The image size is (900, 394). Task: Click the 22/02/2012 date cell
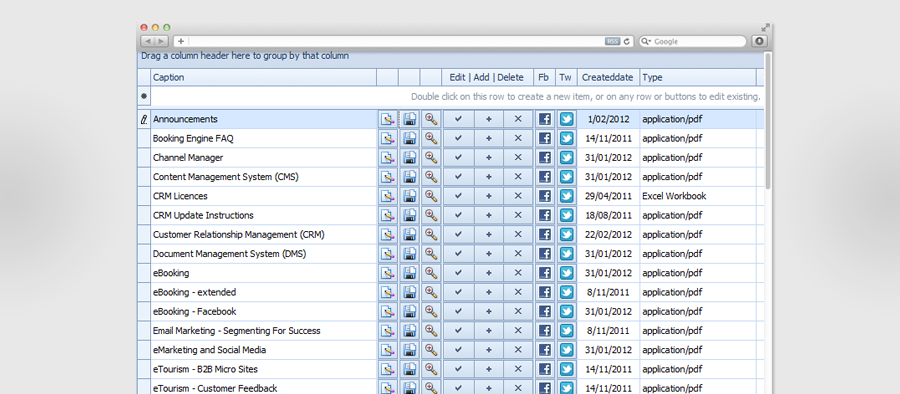tap(608, 235)
